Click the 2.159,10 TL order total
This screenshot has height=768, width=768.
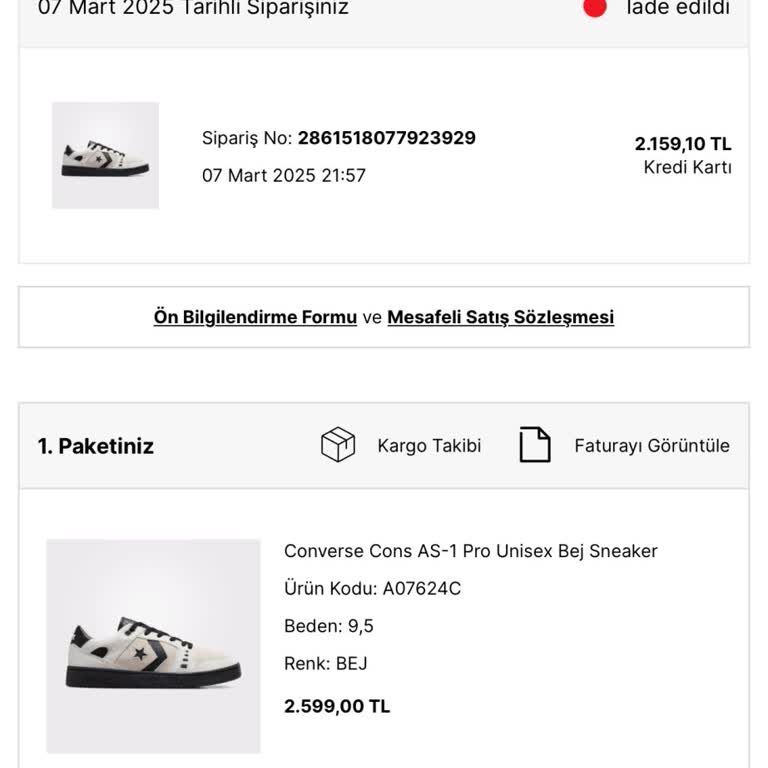coord(683,144)
